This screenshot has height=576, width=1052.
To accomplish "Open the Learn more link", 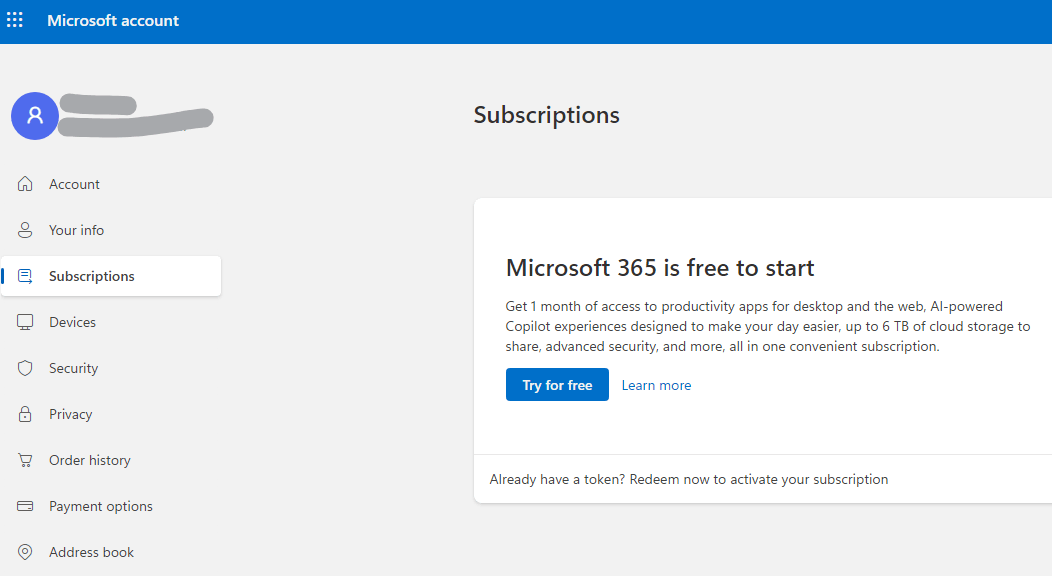I will 656,384.
